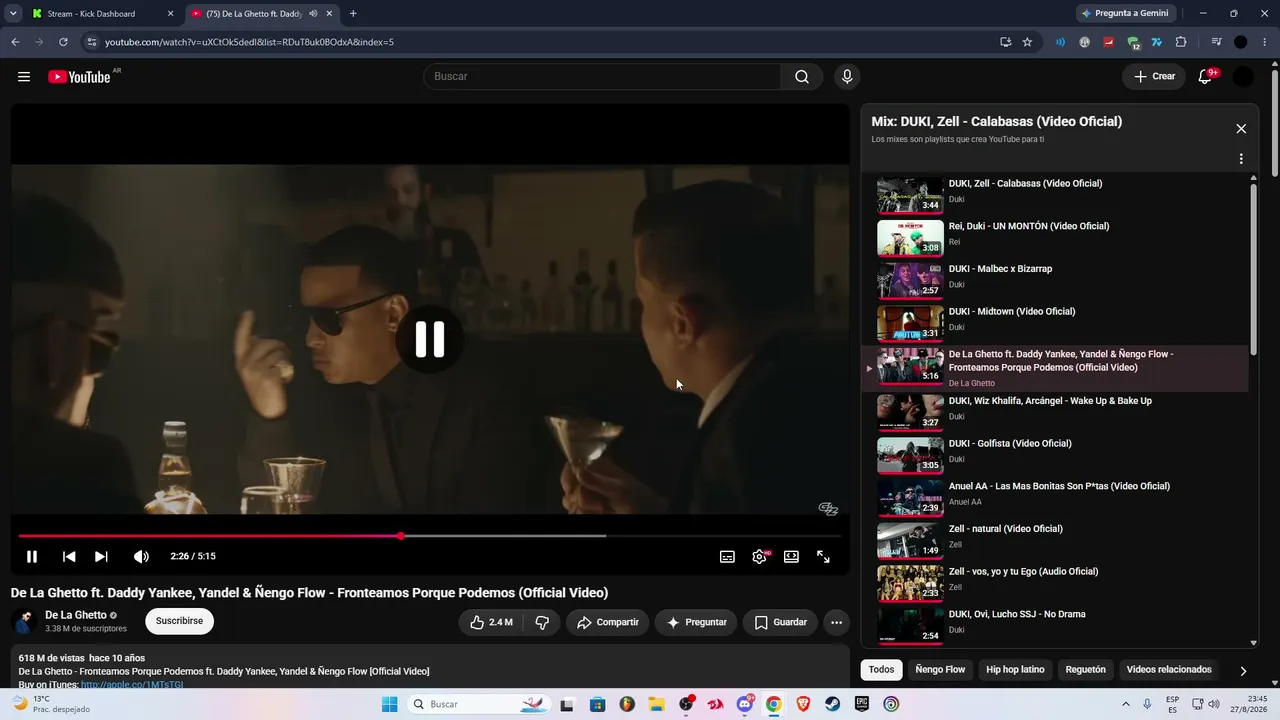Image resolution: width=1280 pixels, height=720 pixels.
Task: Subscribe with the Suscribirse button
Action: (x=179, y=621)
